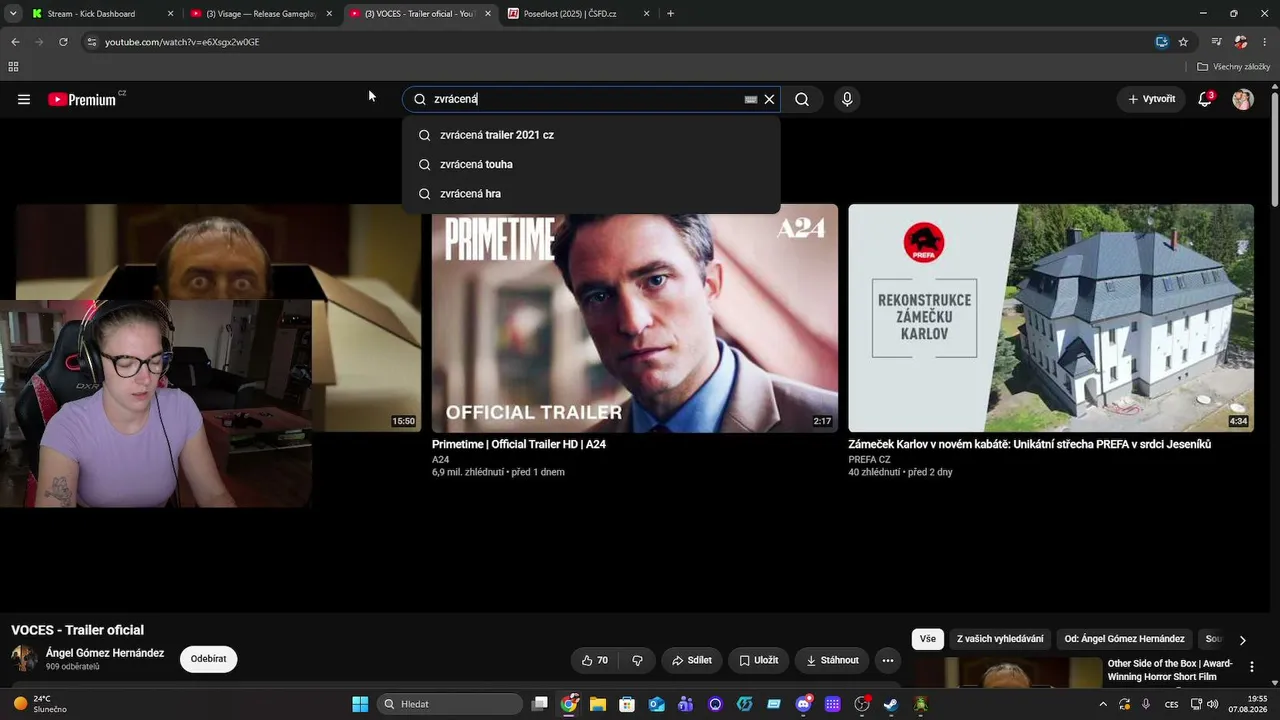The width and height of the screenshot is (1280, 720).
Task: Open the apps grid on bookmarks bar
Action: coord(13,67)
